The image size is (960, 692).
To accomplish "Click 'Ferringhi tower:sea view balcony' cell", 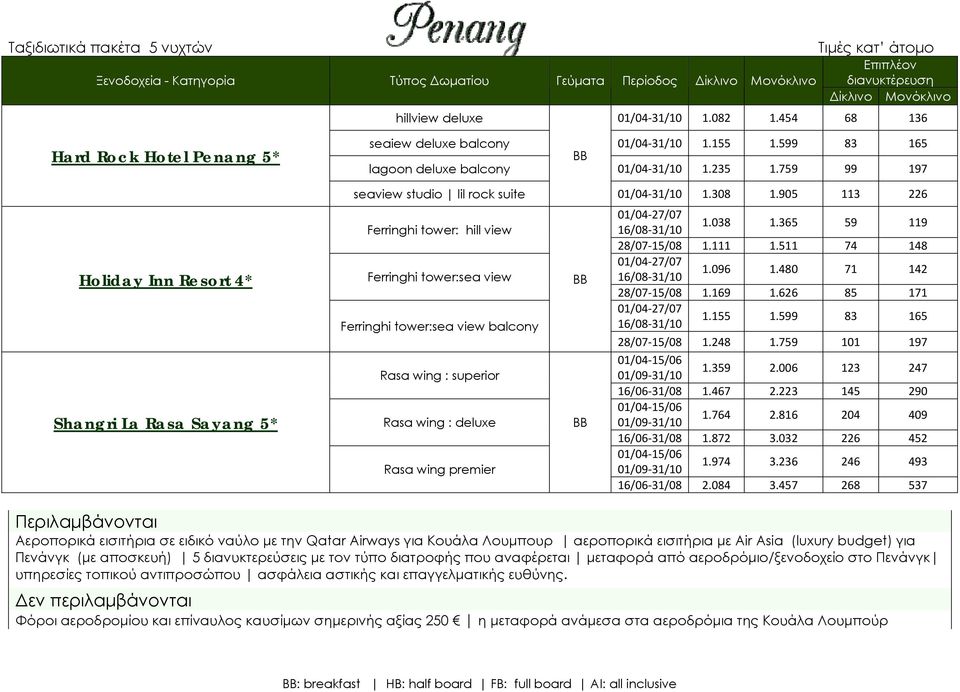I will [439, 326].
